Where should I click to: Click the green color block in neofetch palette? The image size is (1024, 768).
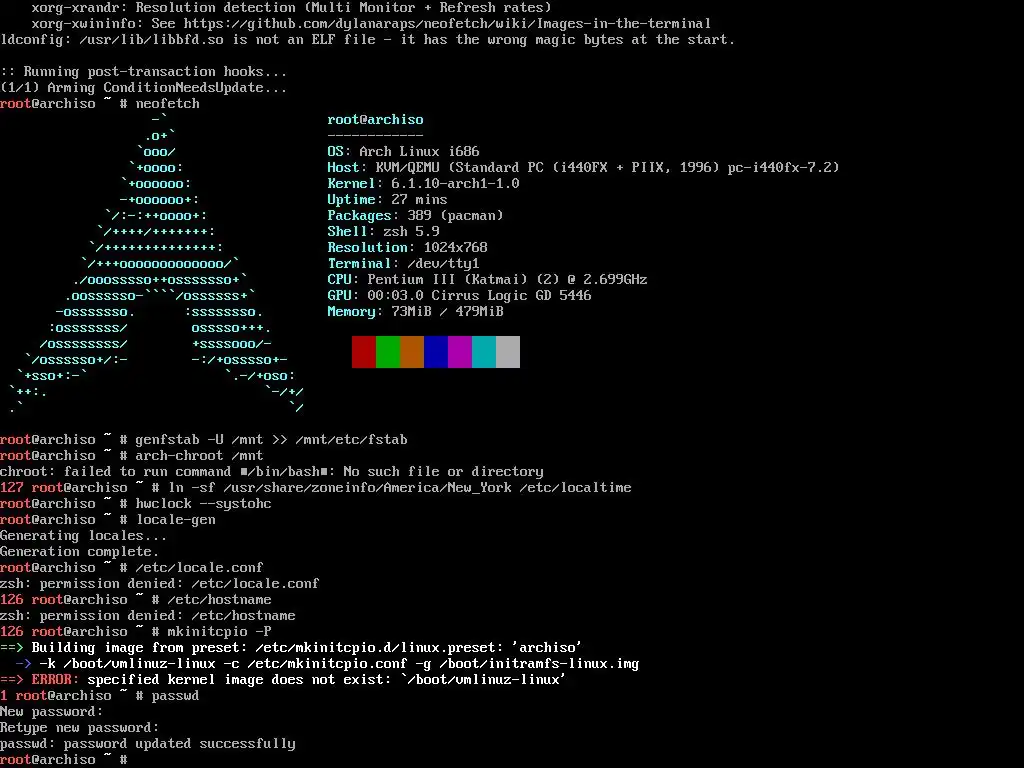tap(388, 352)
